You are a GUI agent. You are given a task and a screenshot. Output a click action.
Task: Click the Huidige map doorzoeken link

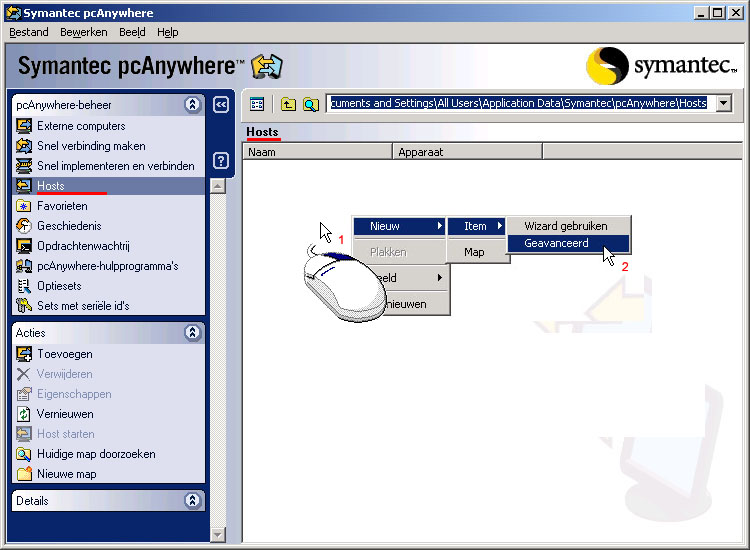coord(96,454)
